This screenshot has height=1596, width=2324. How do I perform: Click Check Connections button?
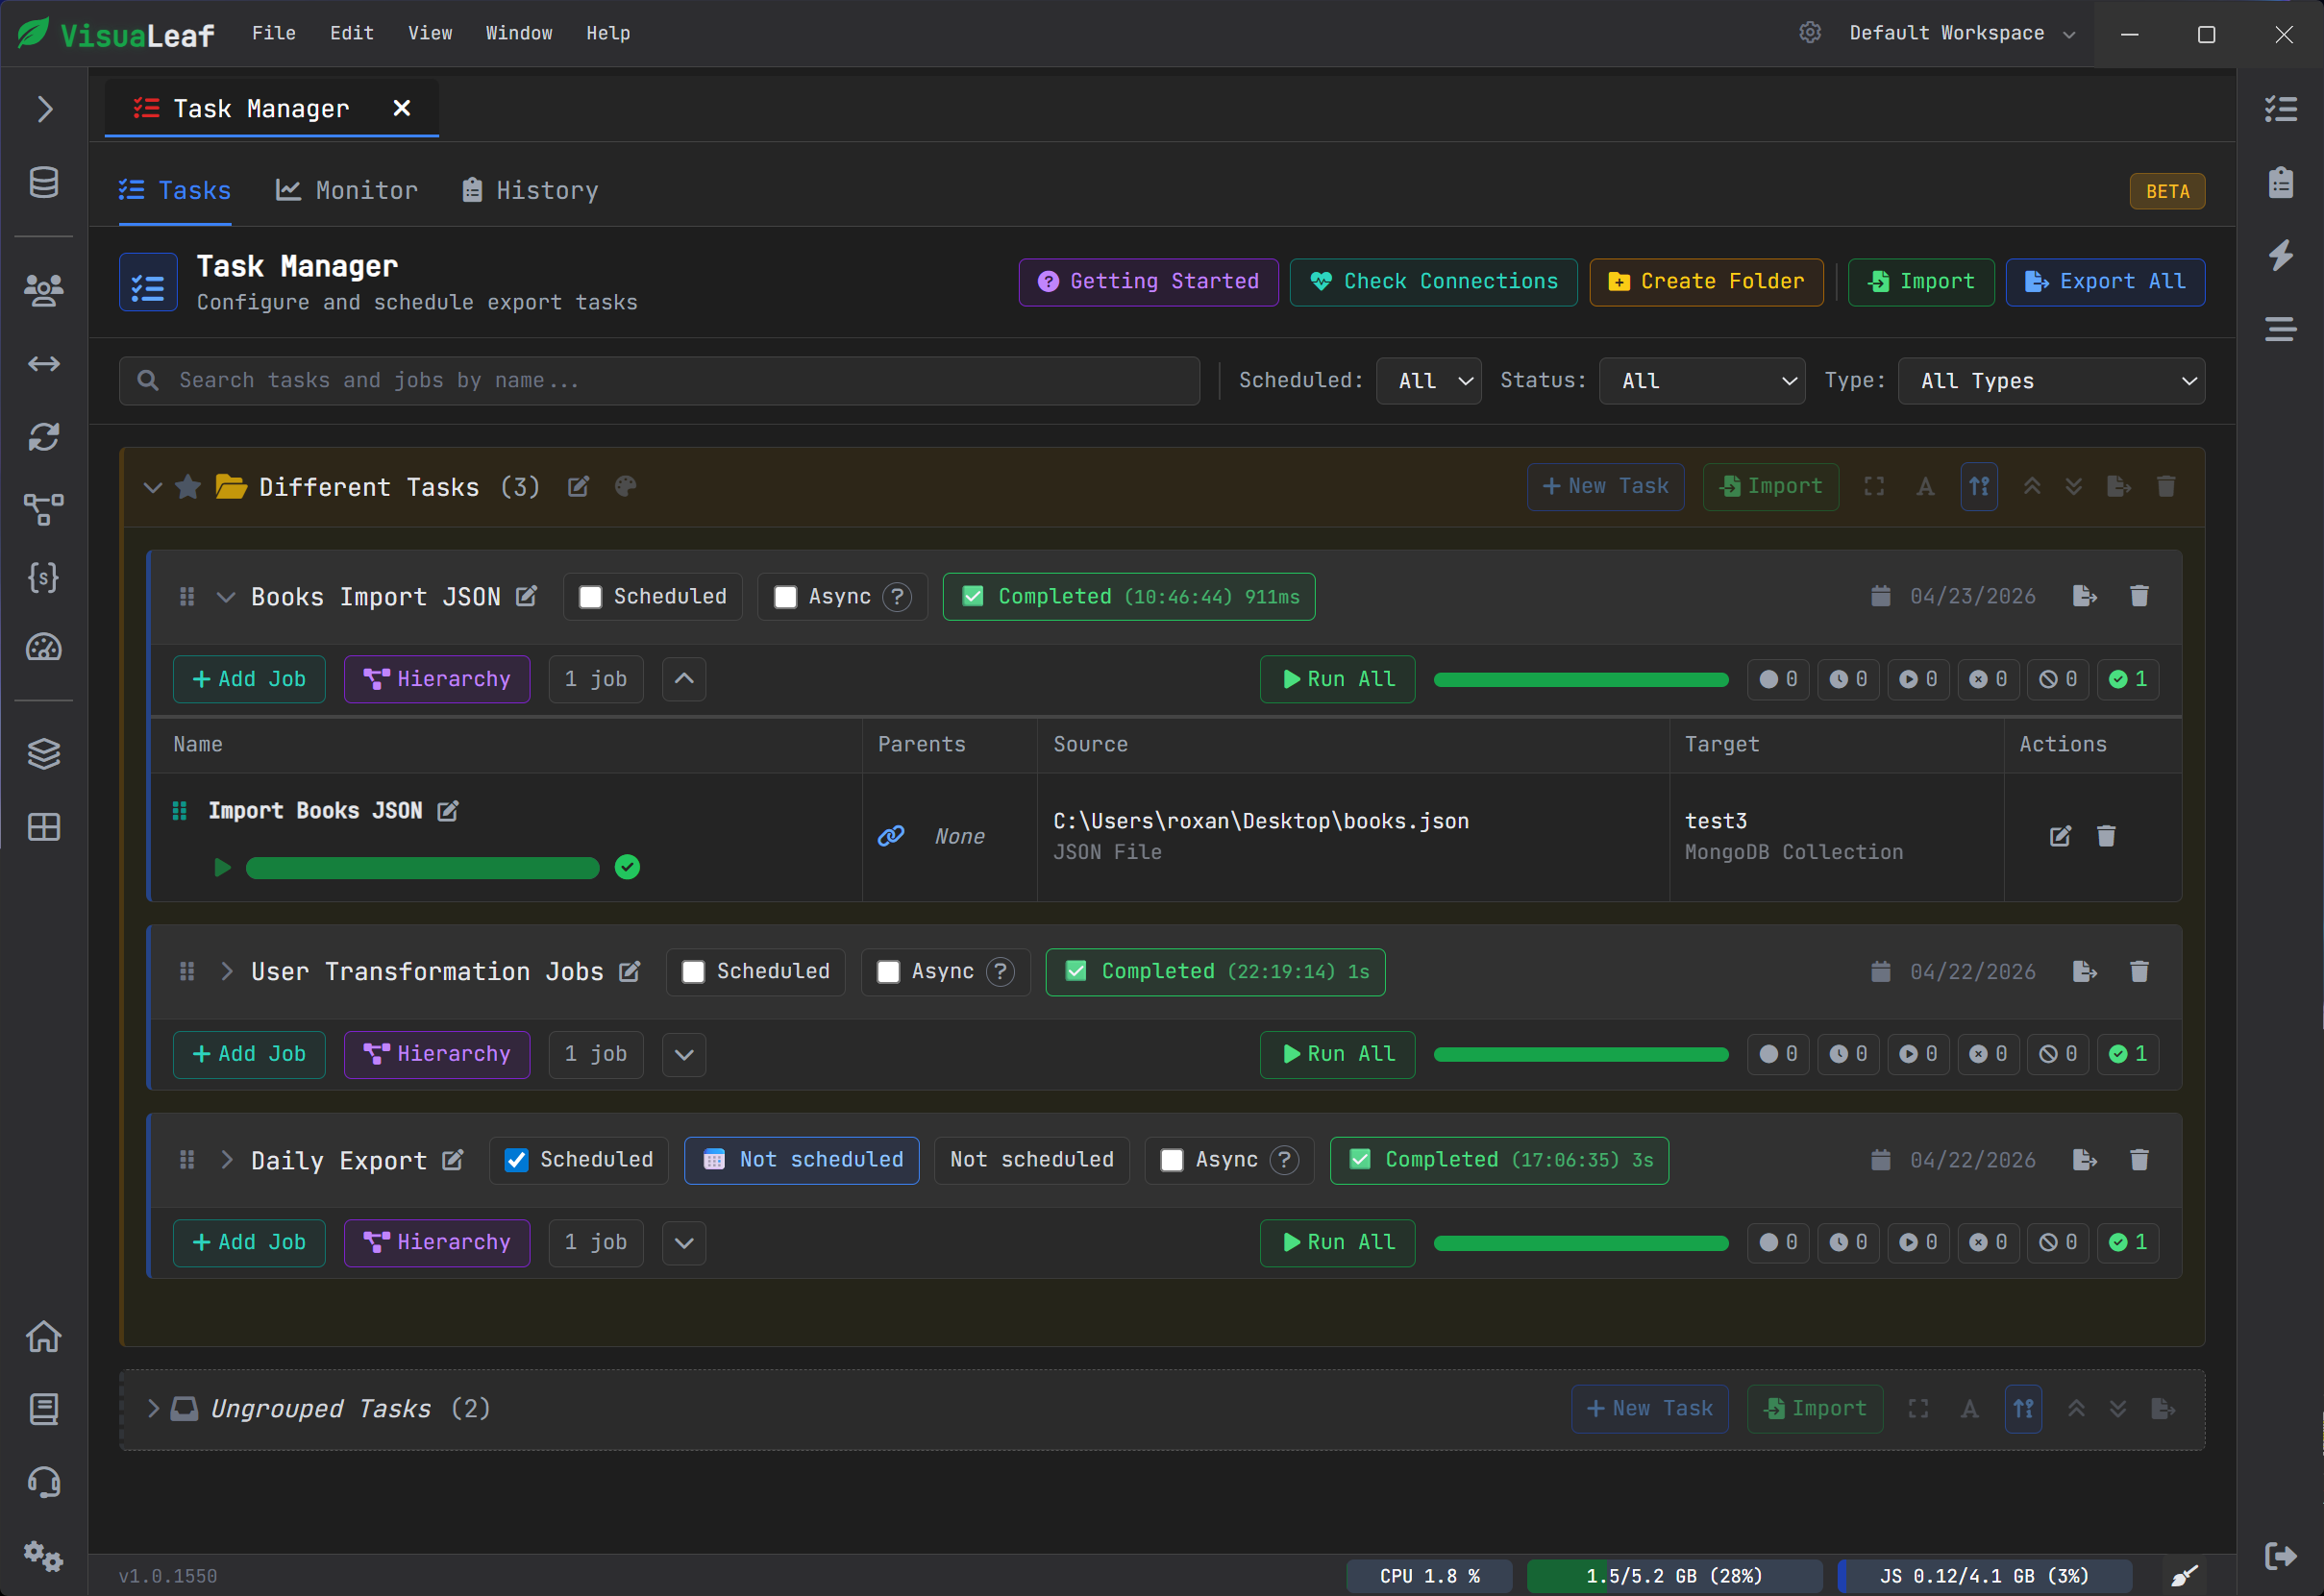click(x=1433, y=282)
